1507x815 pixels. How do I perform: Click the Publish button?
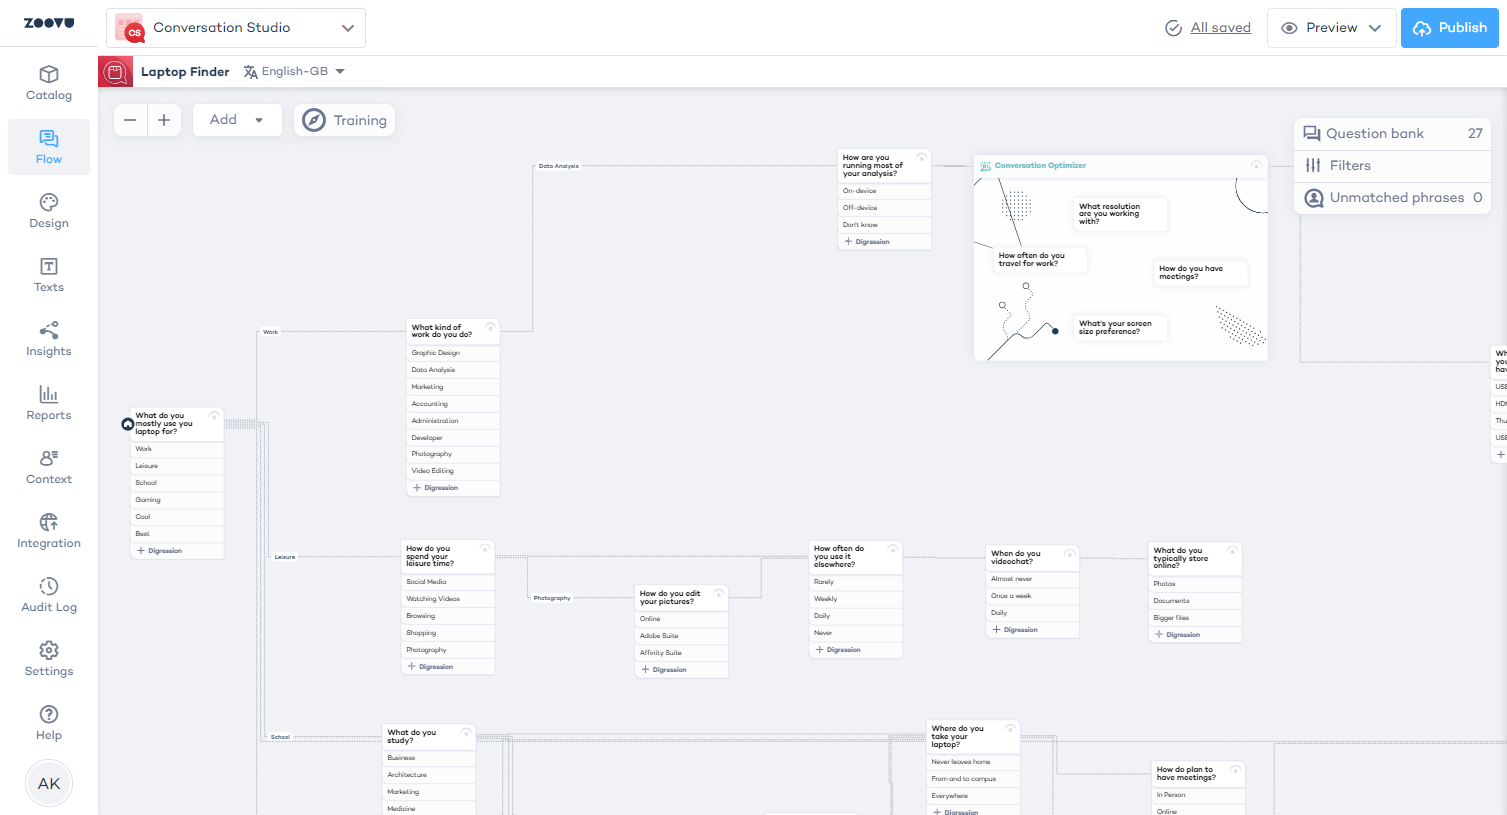(x=1449, y=28)
